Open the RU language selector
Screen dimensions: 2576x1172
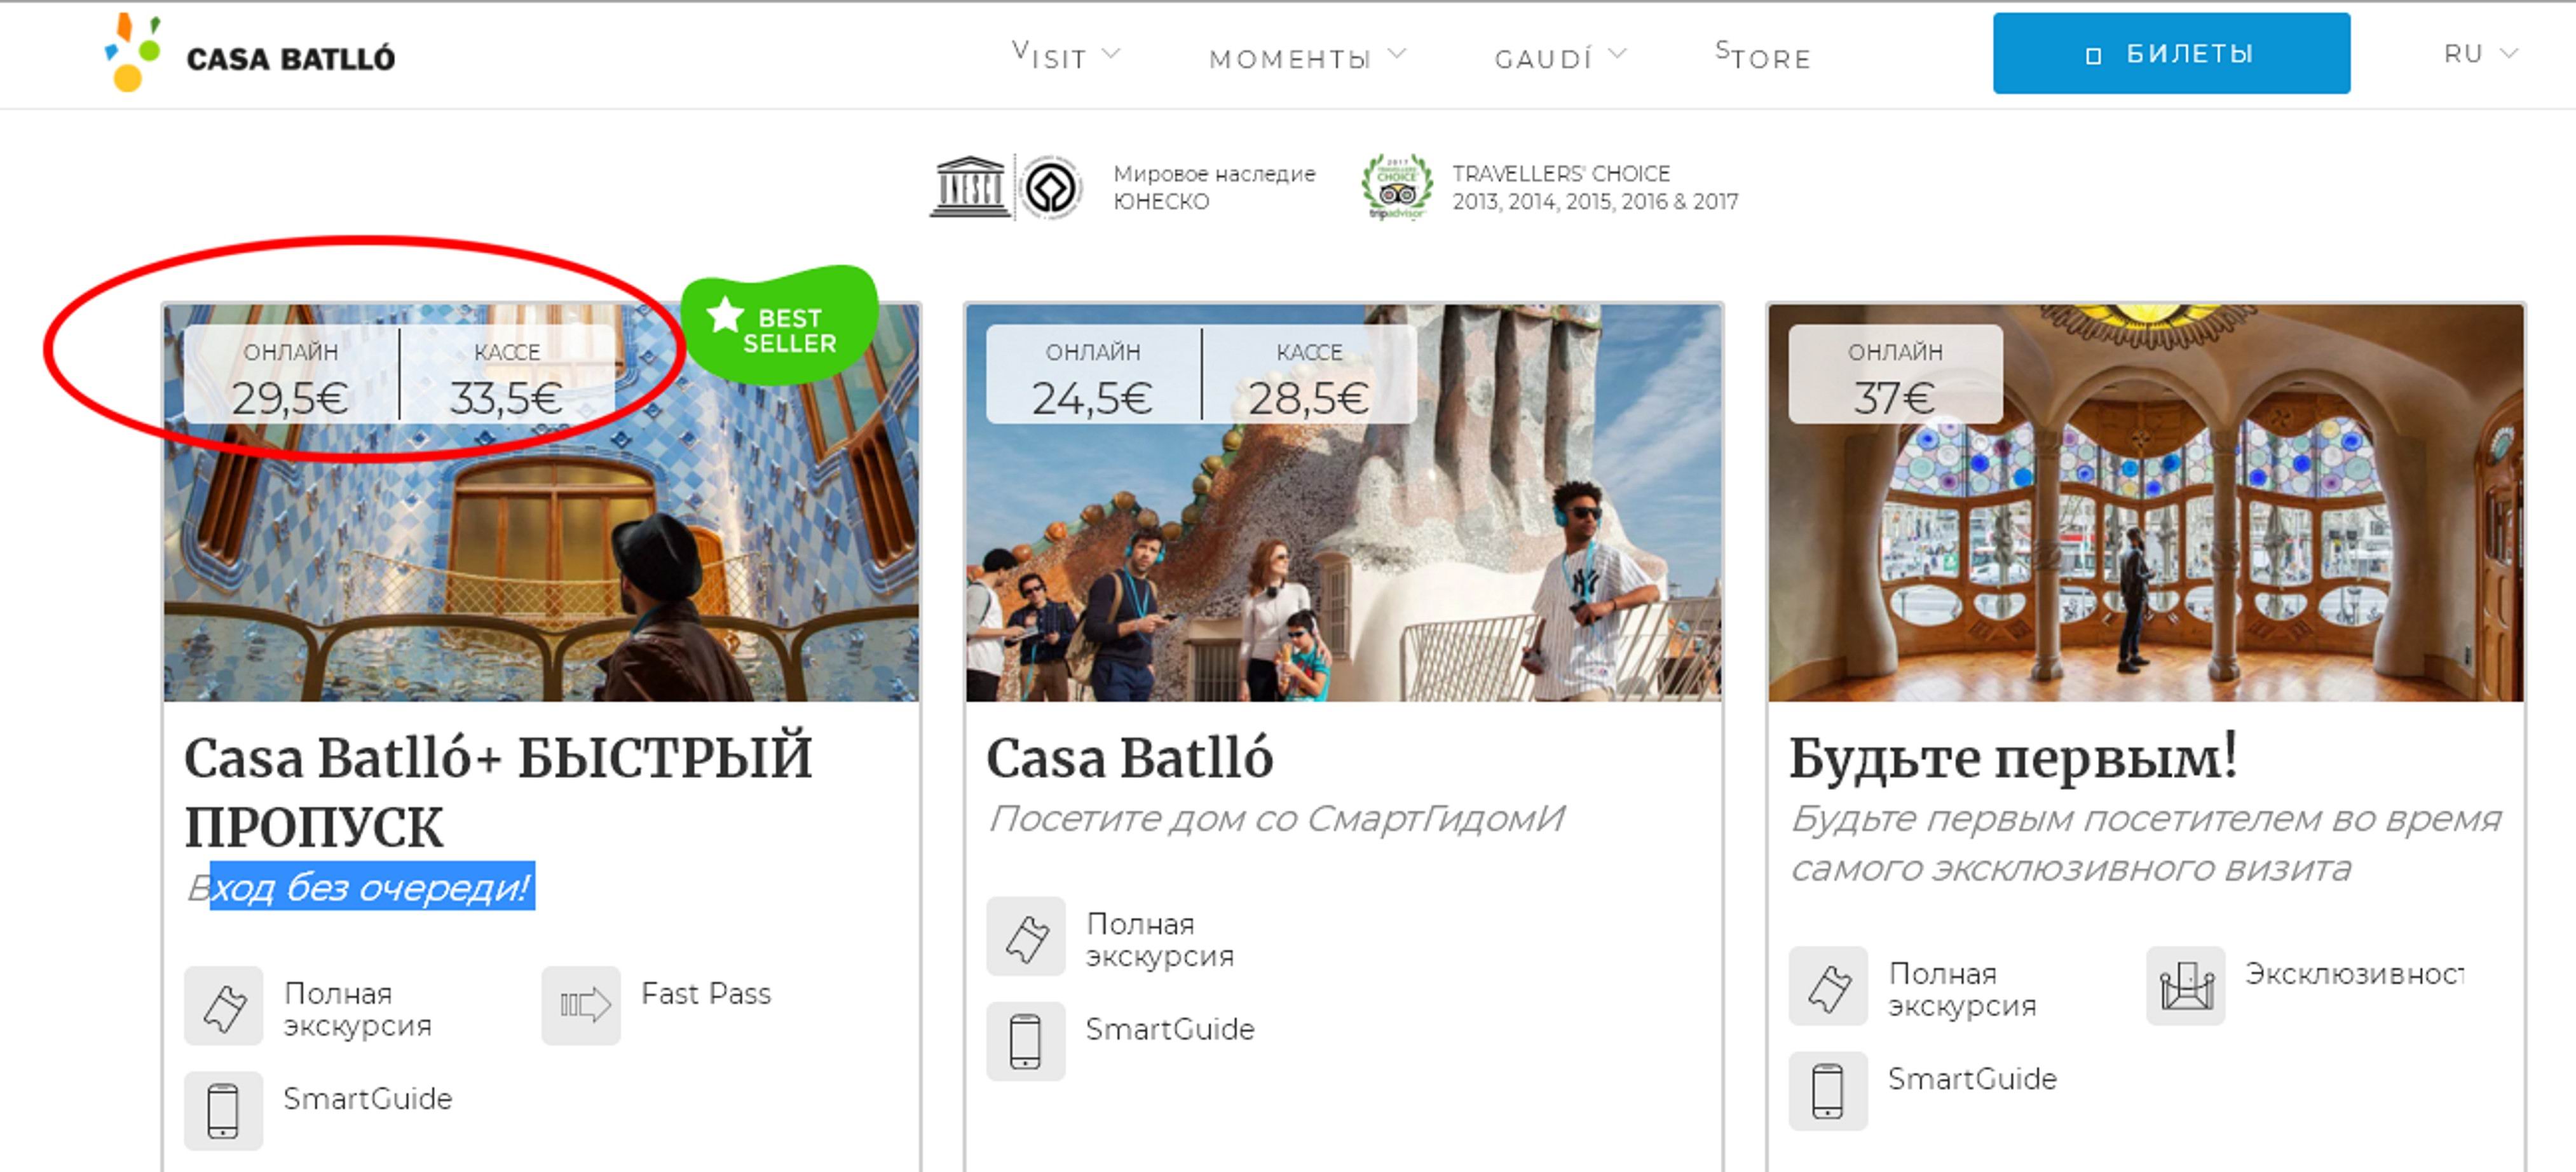click(x=2478, y=54)
